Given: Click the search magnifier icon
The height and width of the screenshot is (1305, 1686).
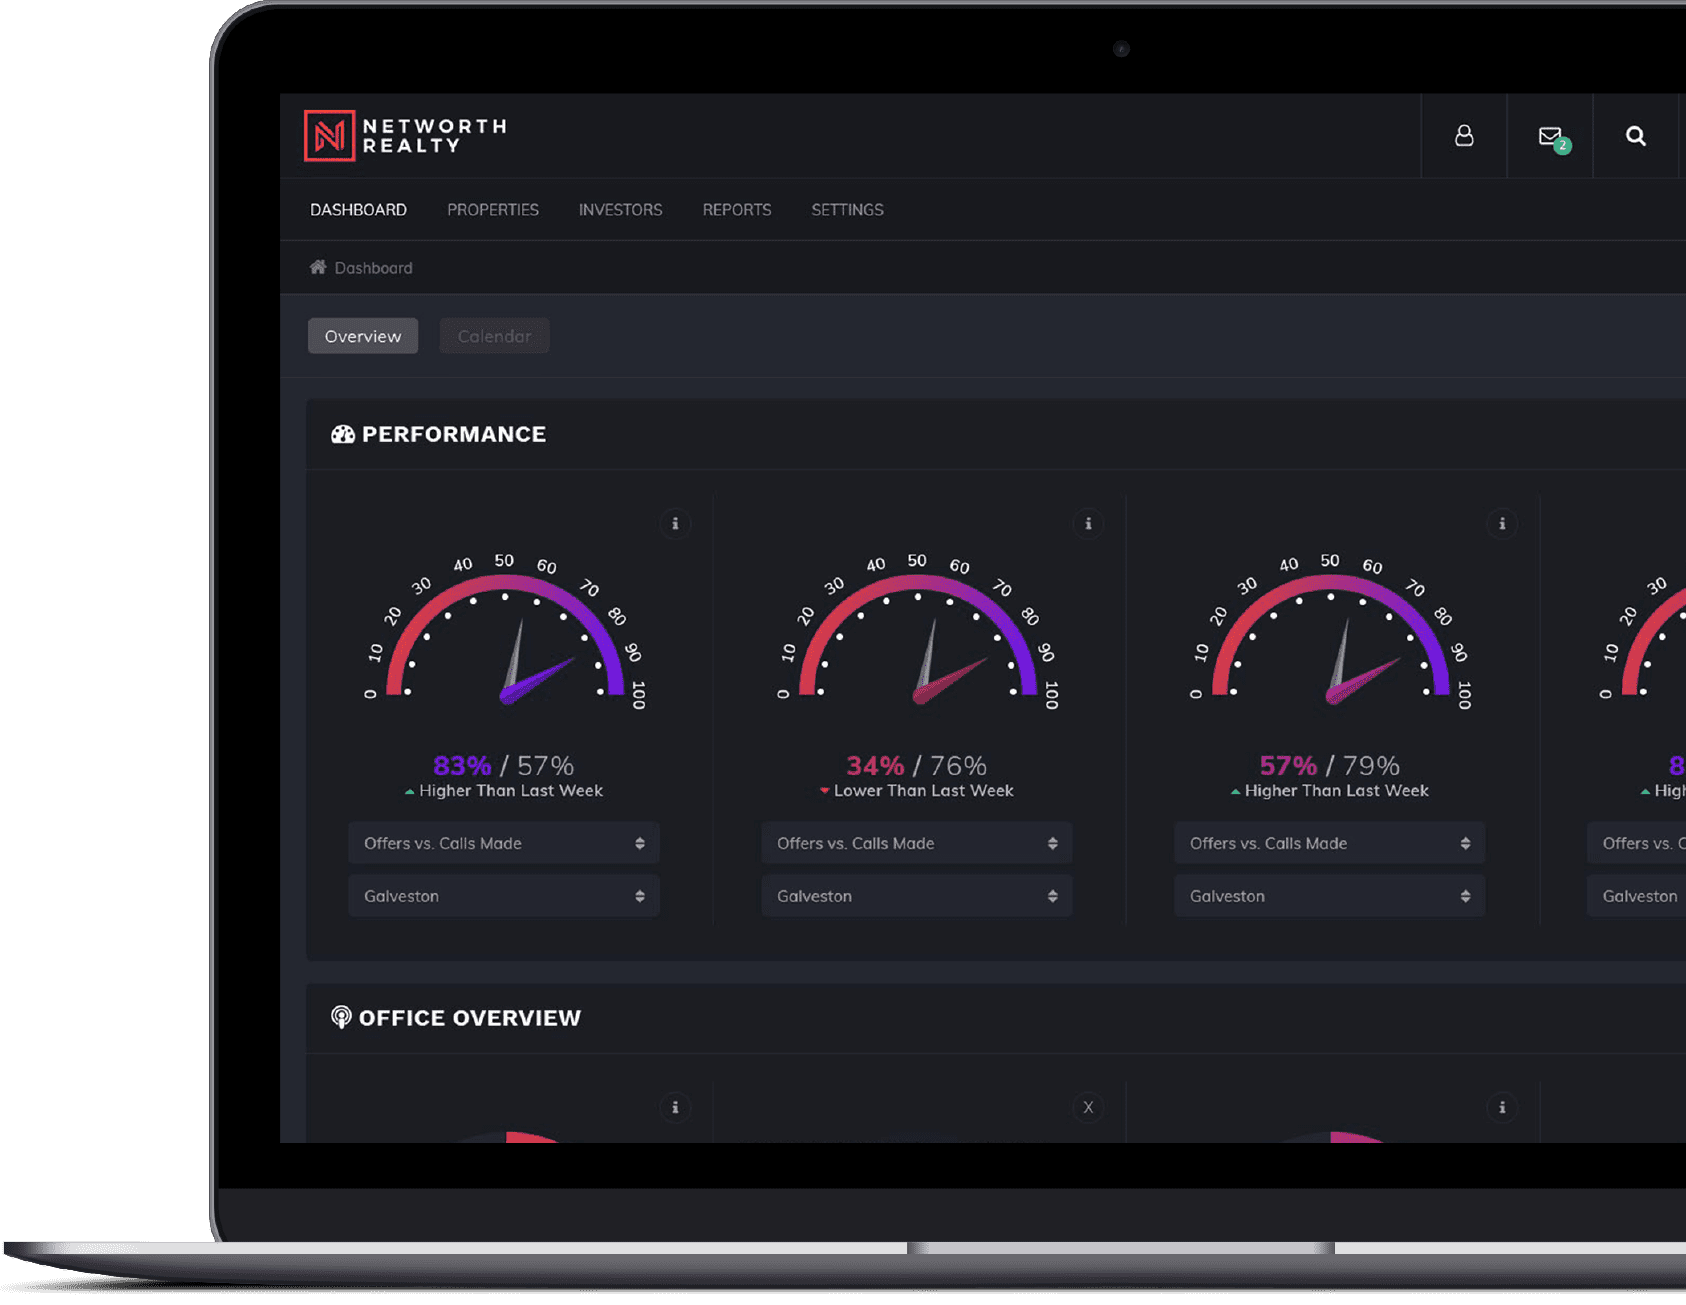Looking at the screenshot, I should [x=1636, y=136].
